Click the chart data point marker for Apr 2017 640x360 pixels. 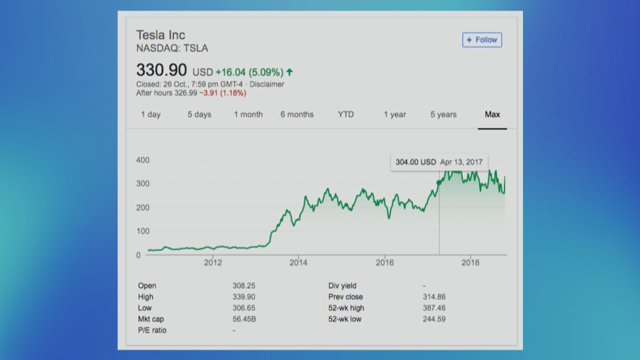439,183
